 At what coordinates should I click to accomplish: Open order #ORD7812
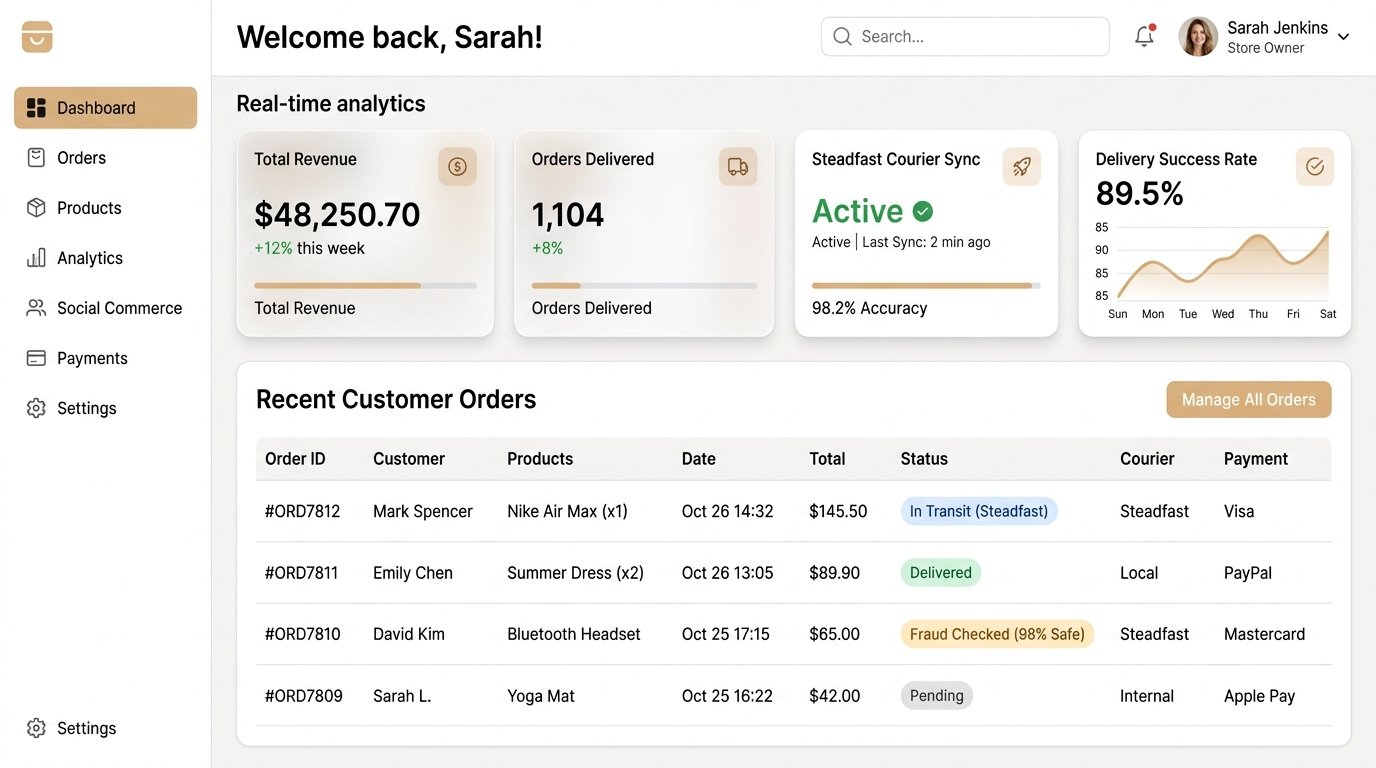click(303, 511)
